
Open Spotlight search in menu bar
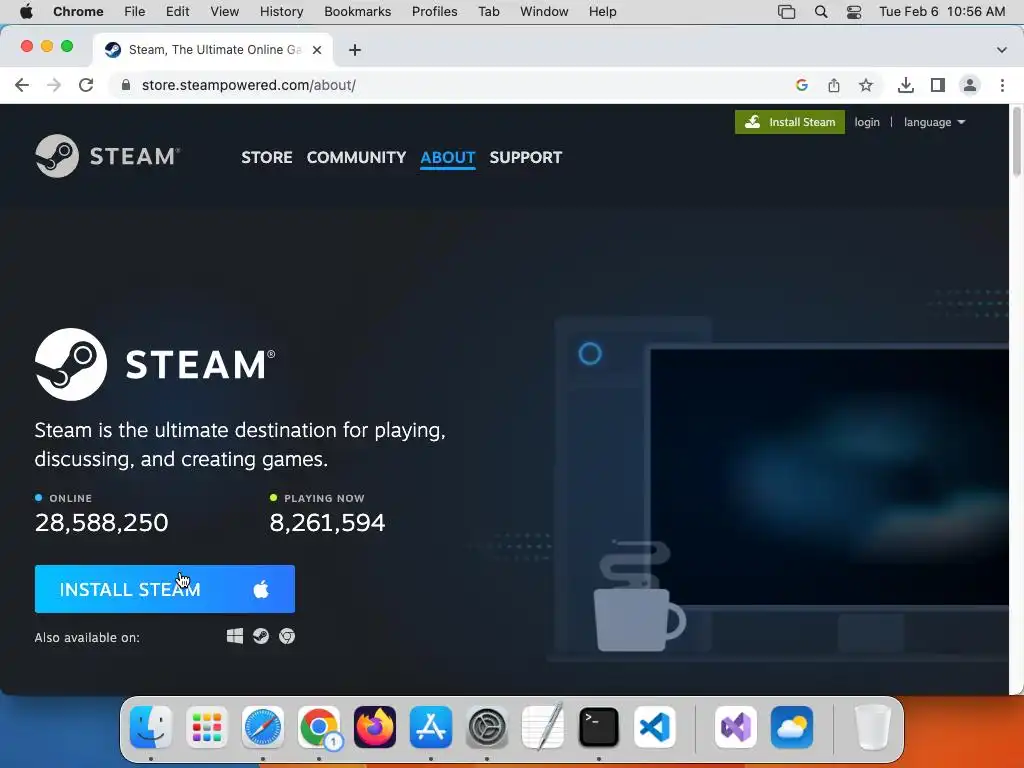coord(822,12)
